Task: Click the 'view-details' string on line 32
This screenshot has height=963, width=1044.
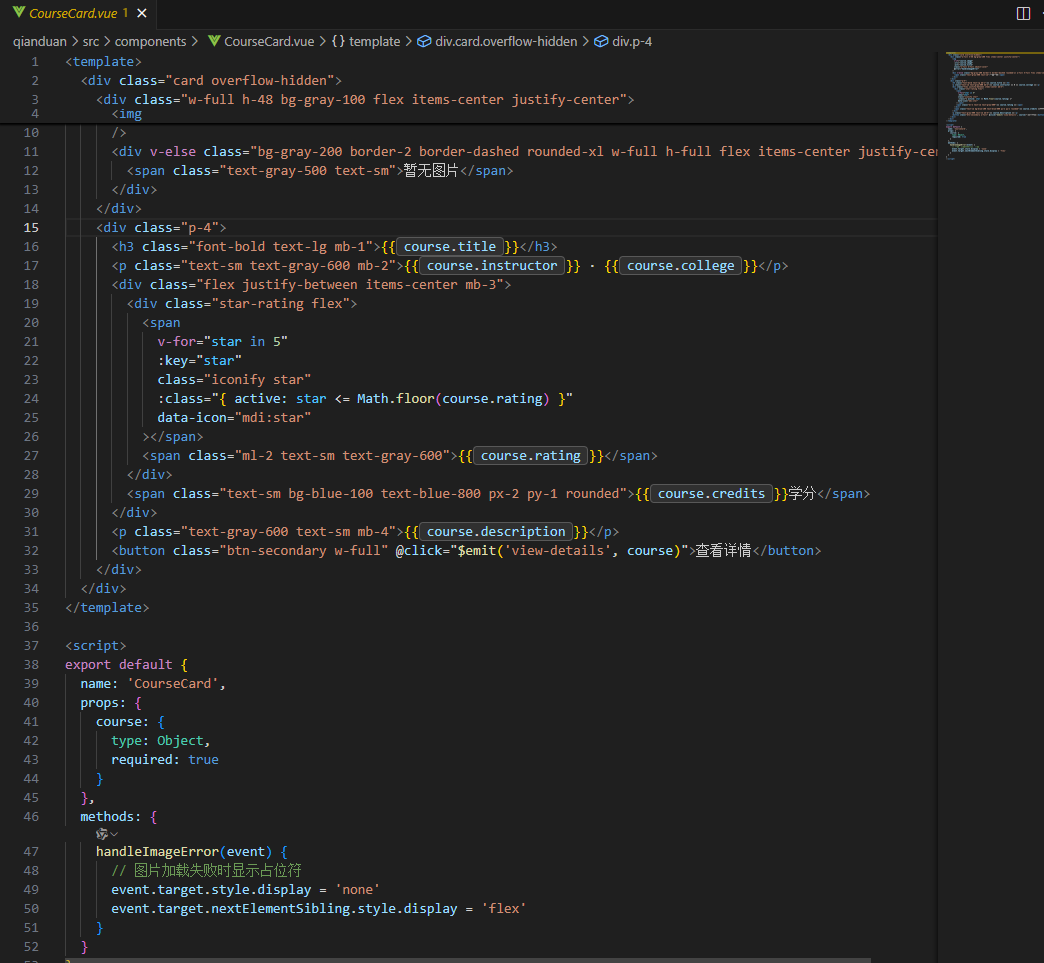Action: click(555, 551)
